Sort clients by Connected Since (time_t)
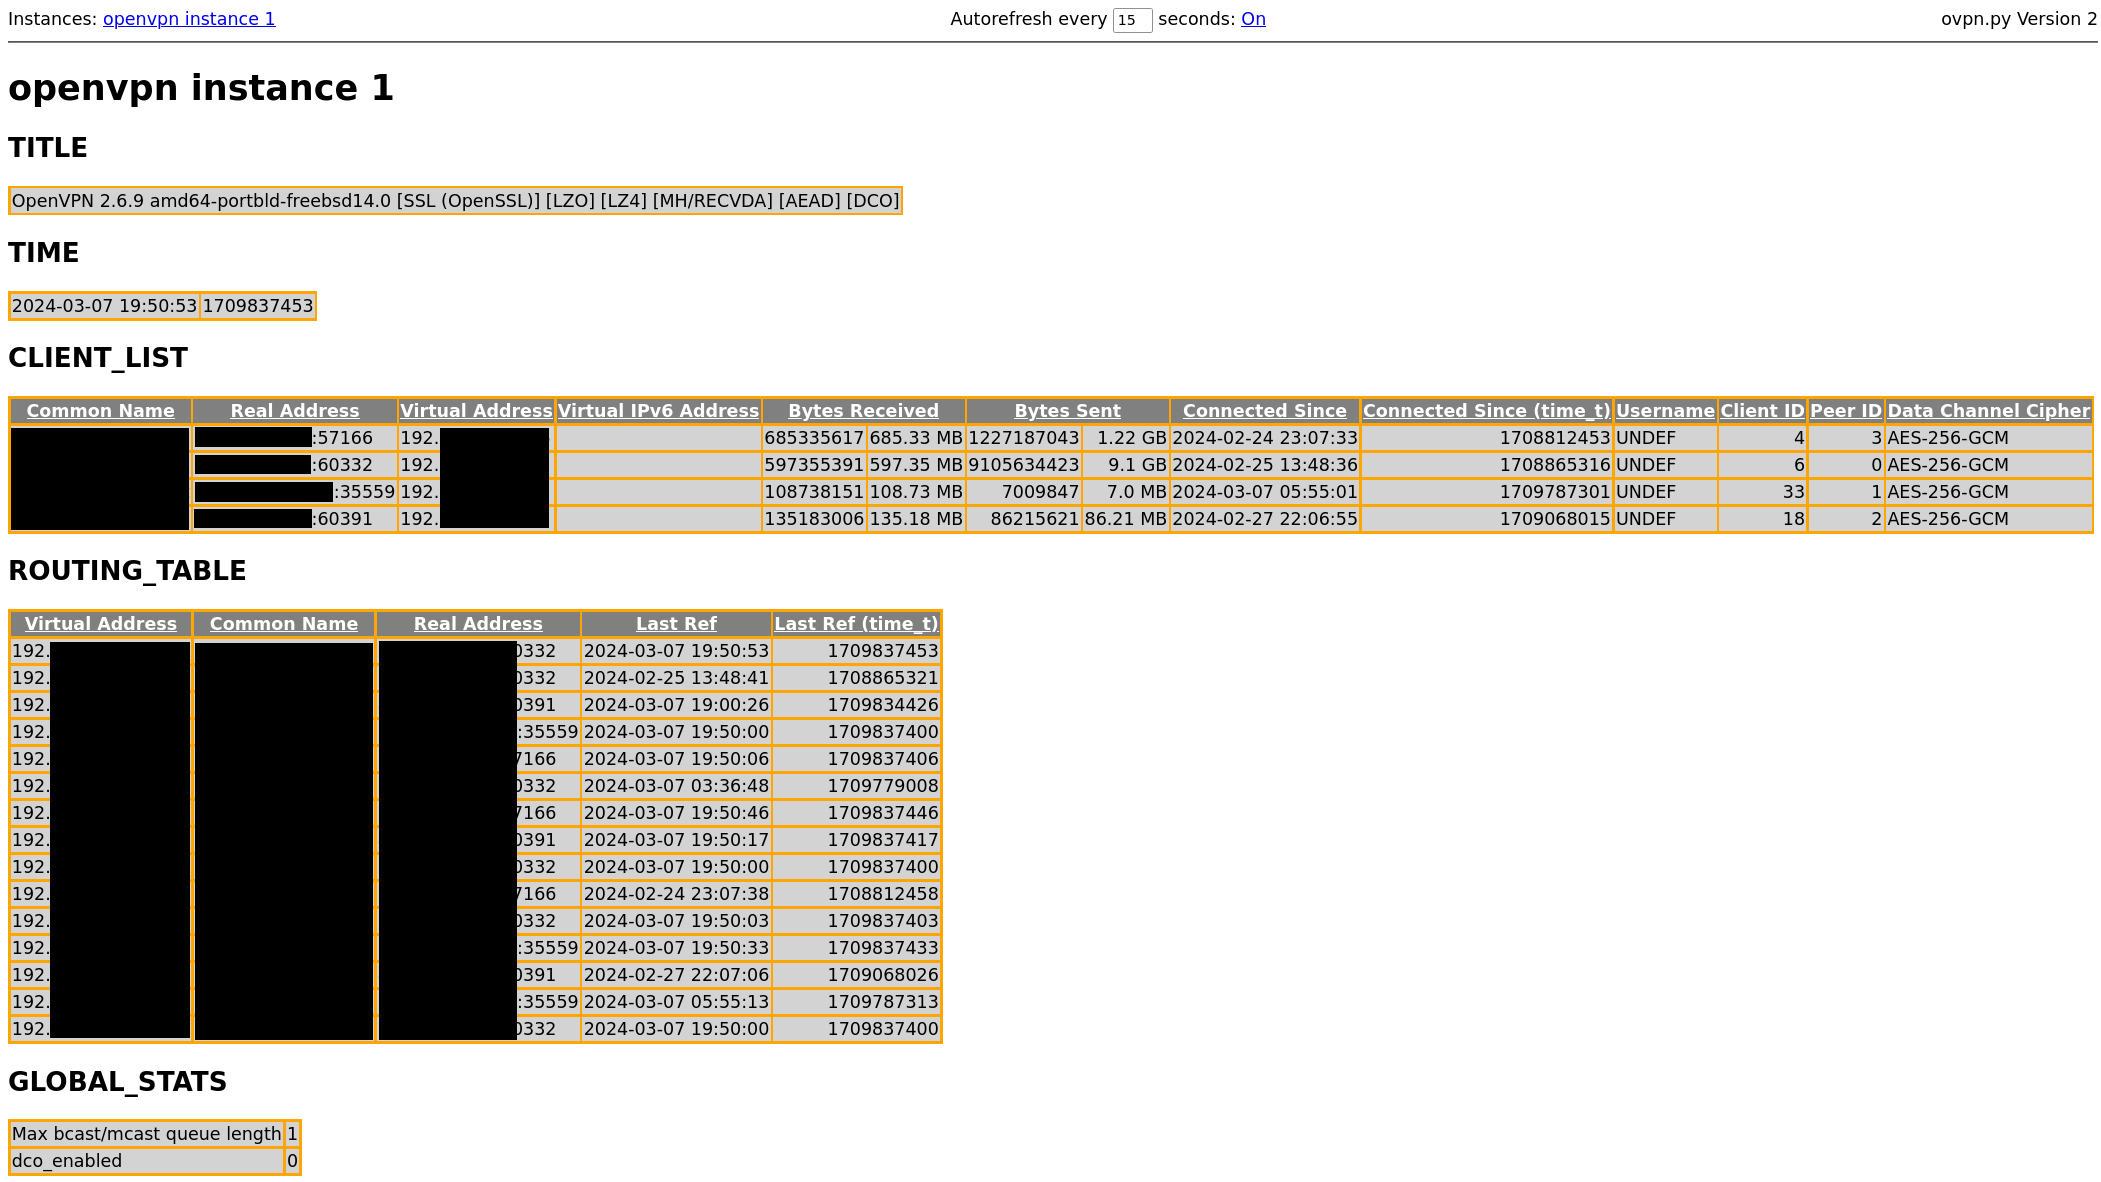 coord(1486,411)
